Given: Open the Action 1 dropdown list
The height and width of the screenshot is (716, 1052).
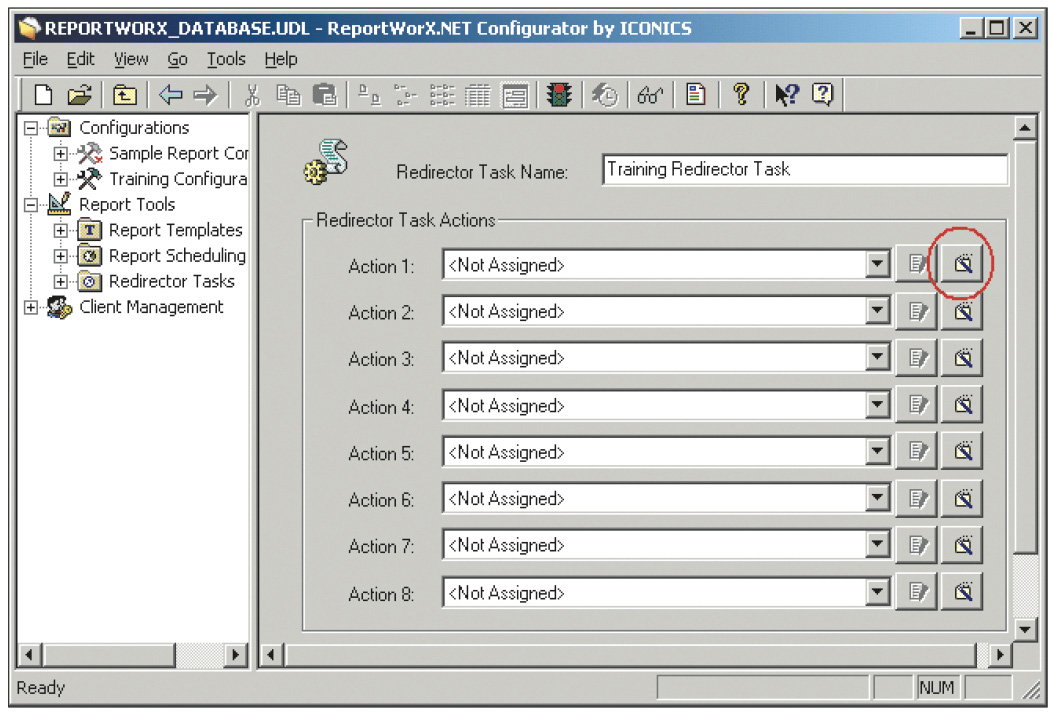Looking at the screenshot, I should coord(876,264).
